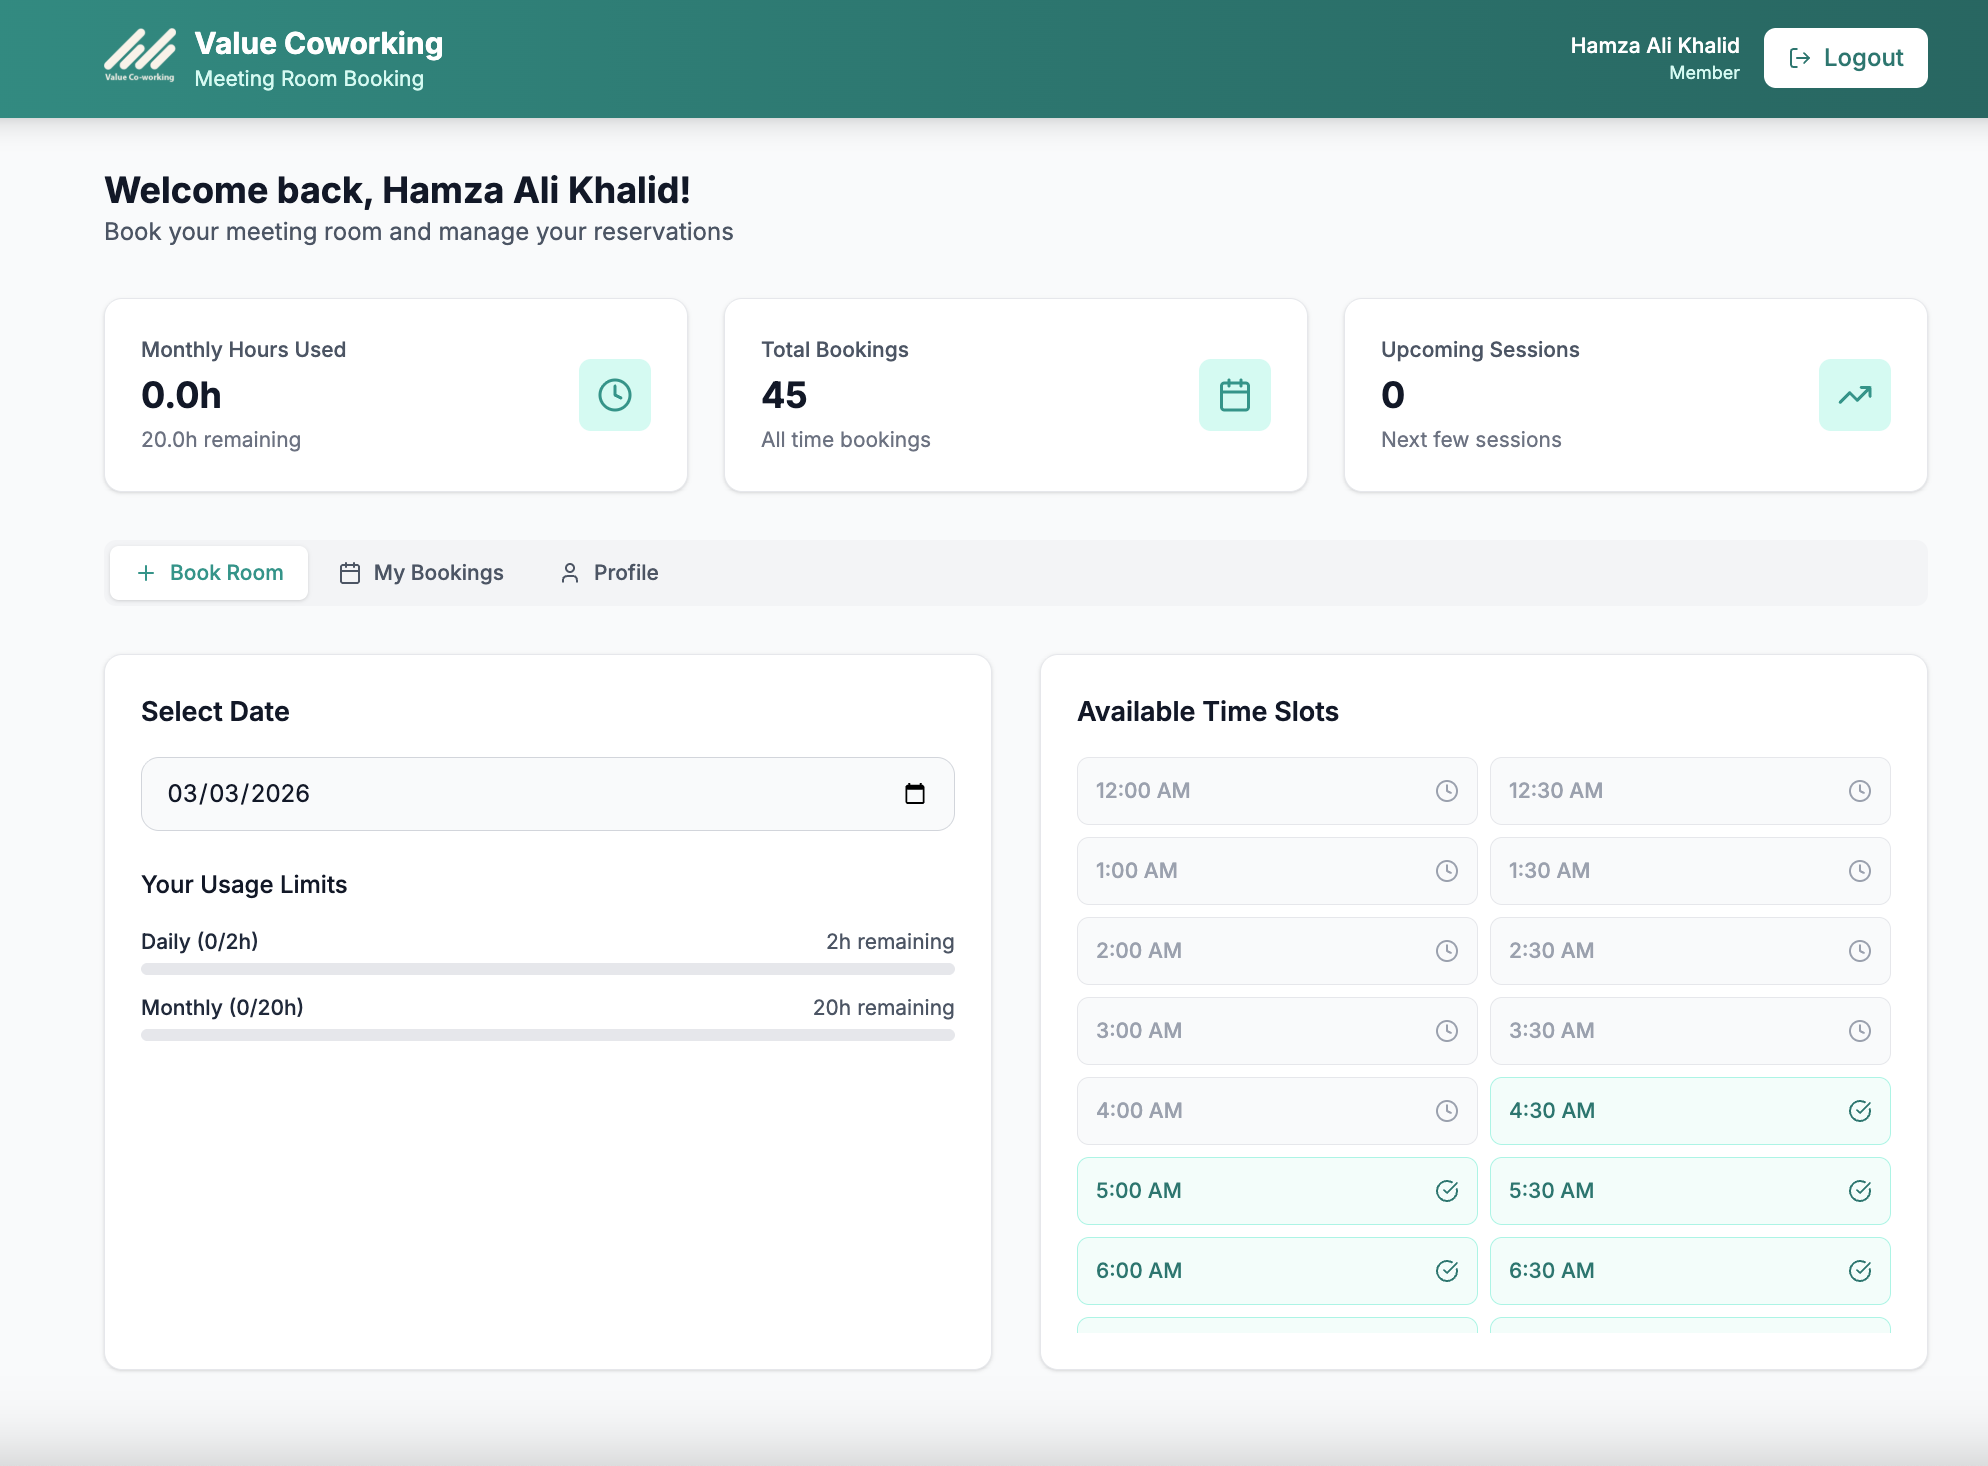Select the 5:00 AM time slot

1275,1191
